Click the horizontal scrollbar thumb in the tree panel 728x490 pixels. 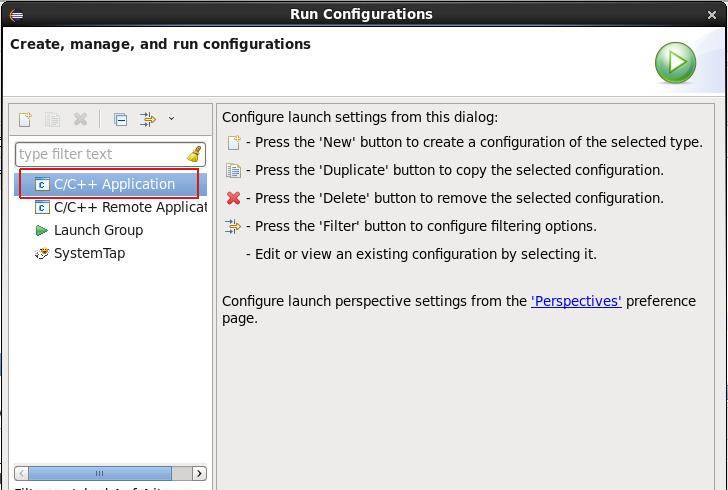tap(100, 473)
